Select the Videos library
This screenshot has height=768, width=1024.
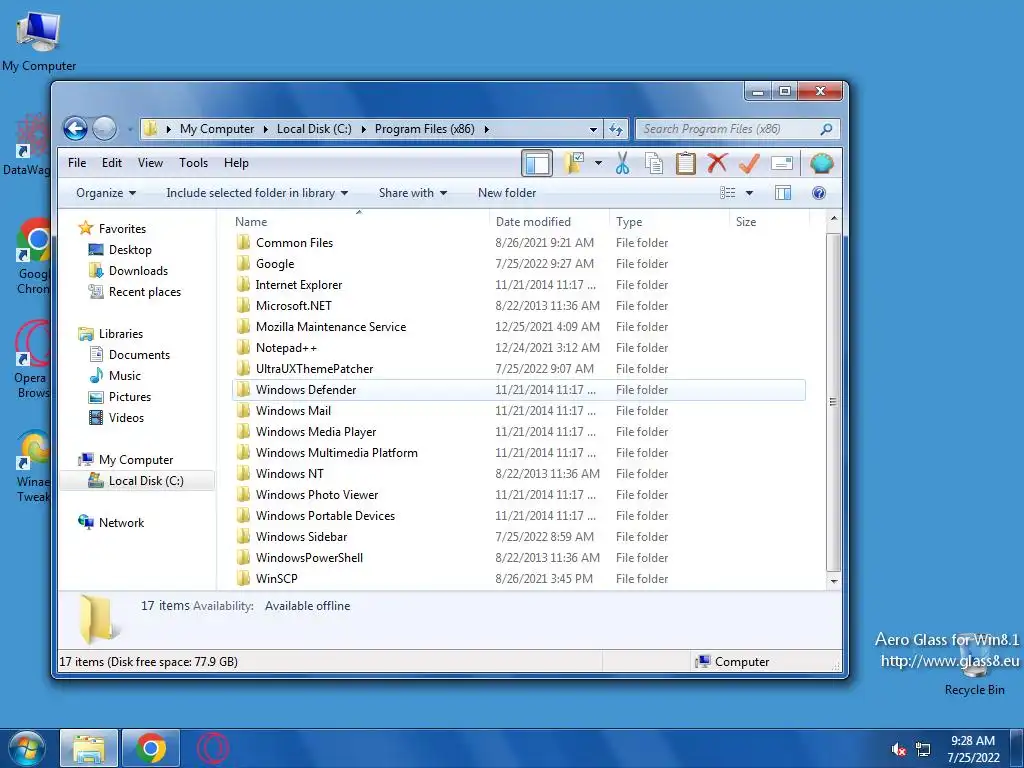point(126,417)
